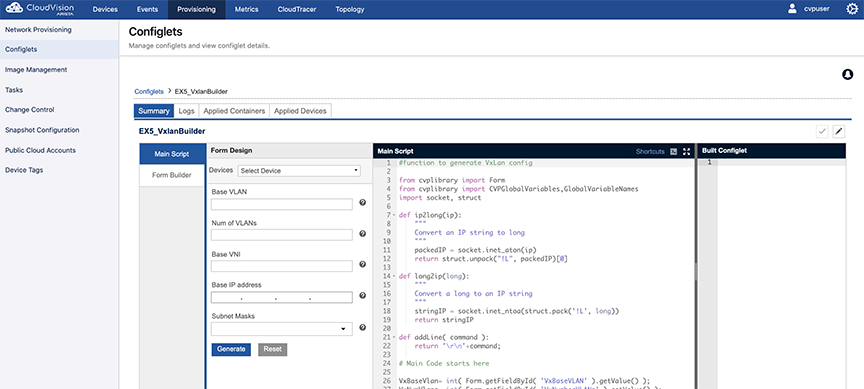This screenshot has width=864, height=389.
Task: Open the Provisioning menu
Action: (x=197, y=9)
